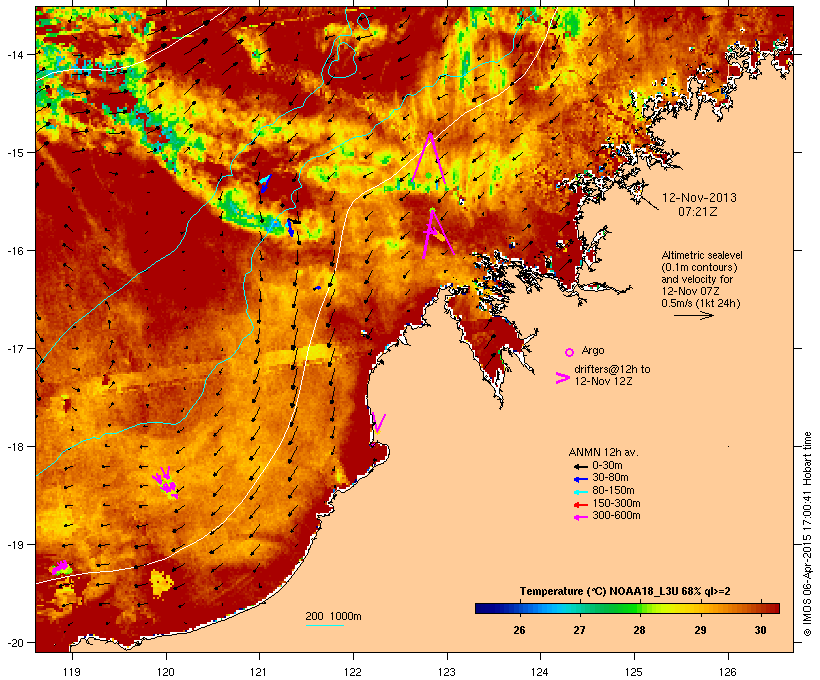This screenshot has height=680, width=820.
Task: Click the magenta V drifter on the coast near -18
Action: [x=379, y=423]
